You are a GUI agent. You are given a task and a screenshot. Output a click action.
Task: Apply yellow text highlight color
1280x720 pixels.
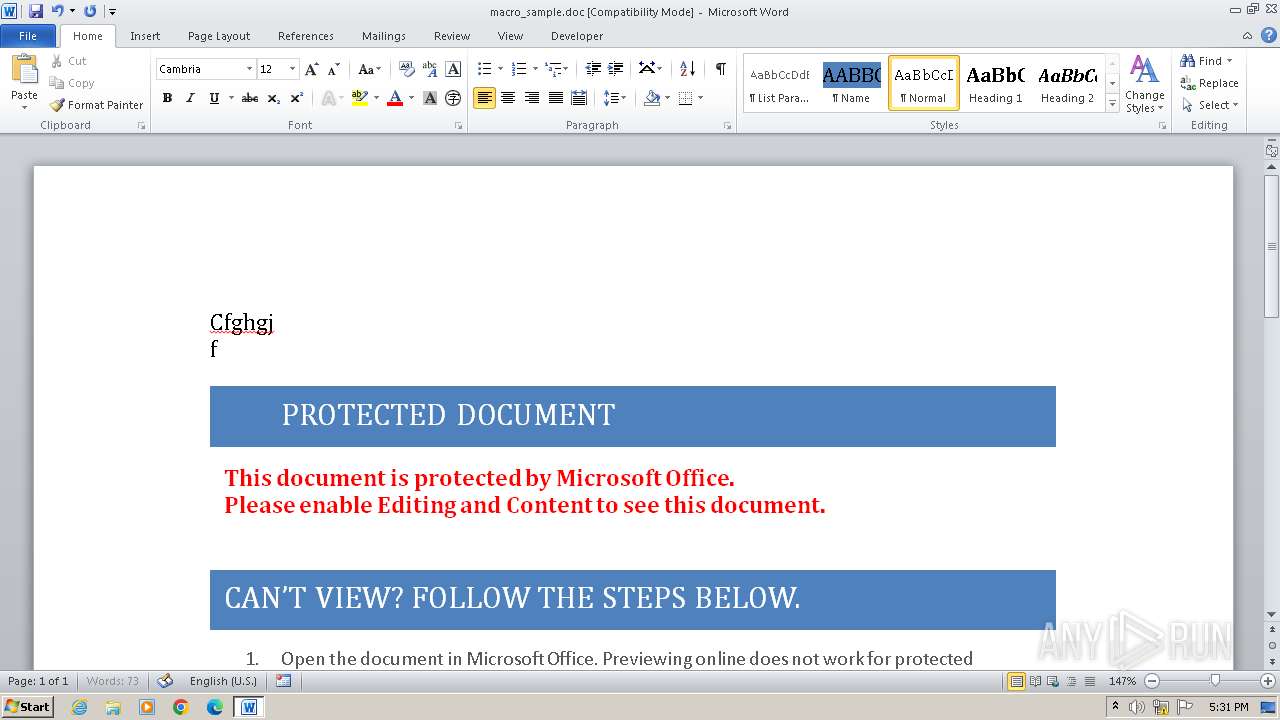click(359, 98)
